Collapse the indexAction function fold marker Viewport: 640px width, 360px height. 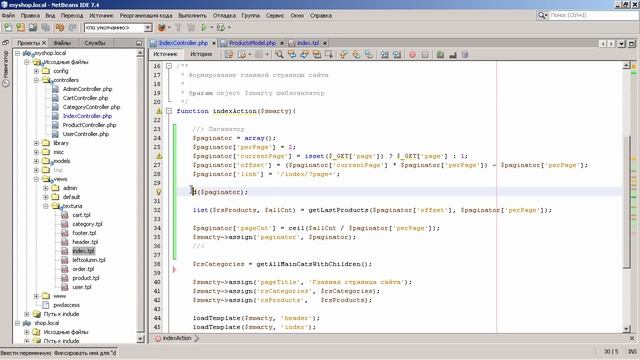coord(169,111)
